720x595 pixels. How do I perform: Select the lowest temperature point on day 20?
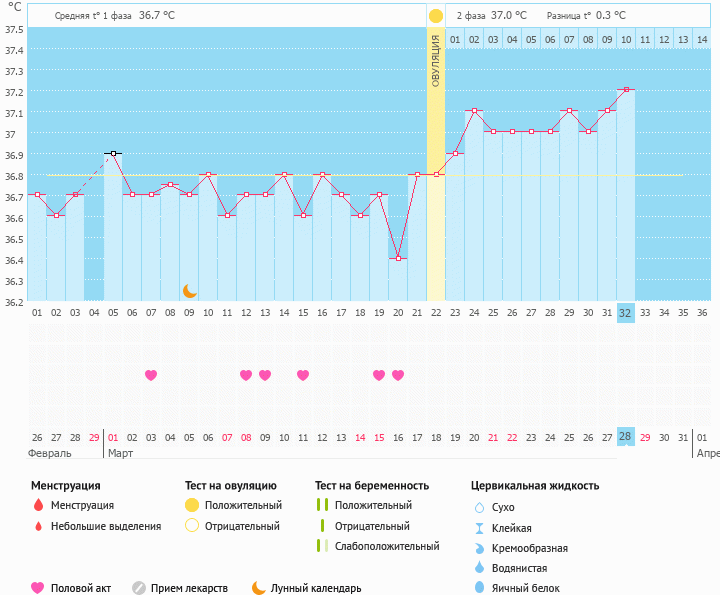click(x=398, y=258)
